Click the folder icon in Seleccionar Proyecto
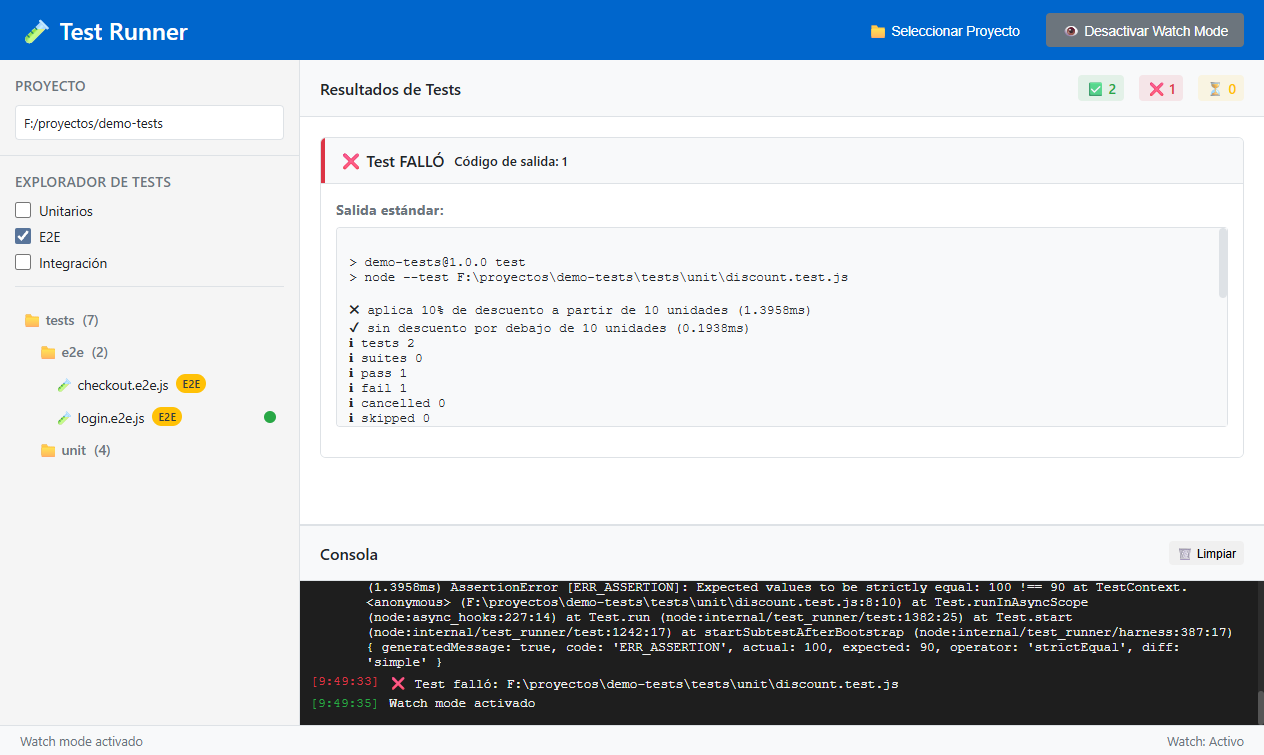This screenshot has height=755, width=1264. pyautogui.click(x=878, y=32)
